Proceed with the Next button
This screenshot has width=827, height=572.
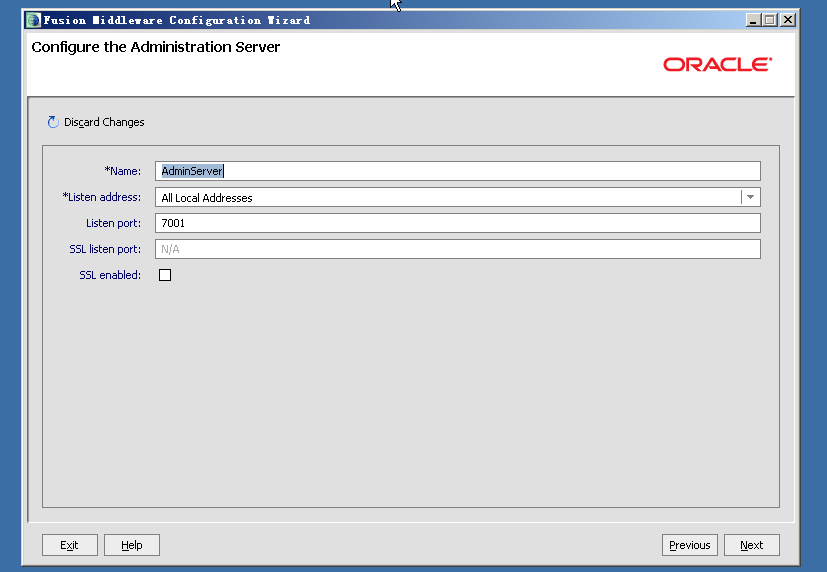click(x=752, y=545)
